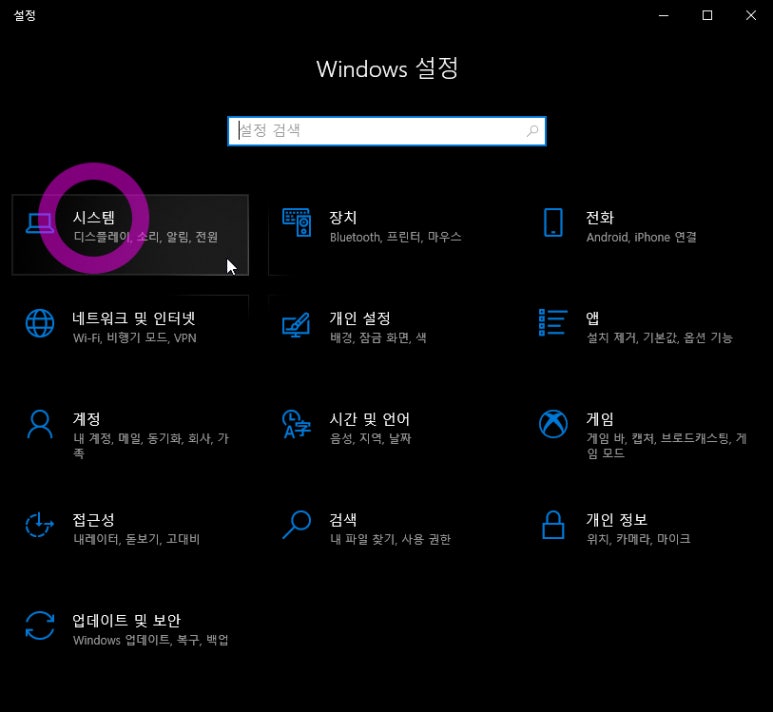Click the 개인 정보 lock icon
Viewport: 773px width, 712px height.
(553, 524)
